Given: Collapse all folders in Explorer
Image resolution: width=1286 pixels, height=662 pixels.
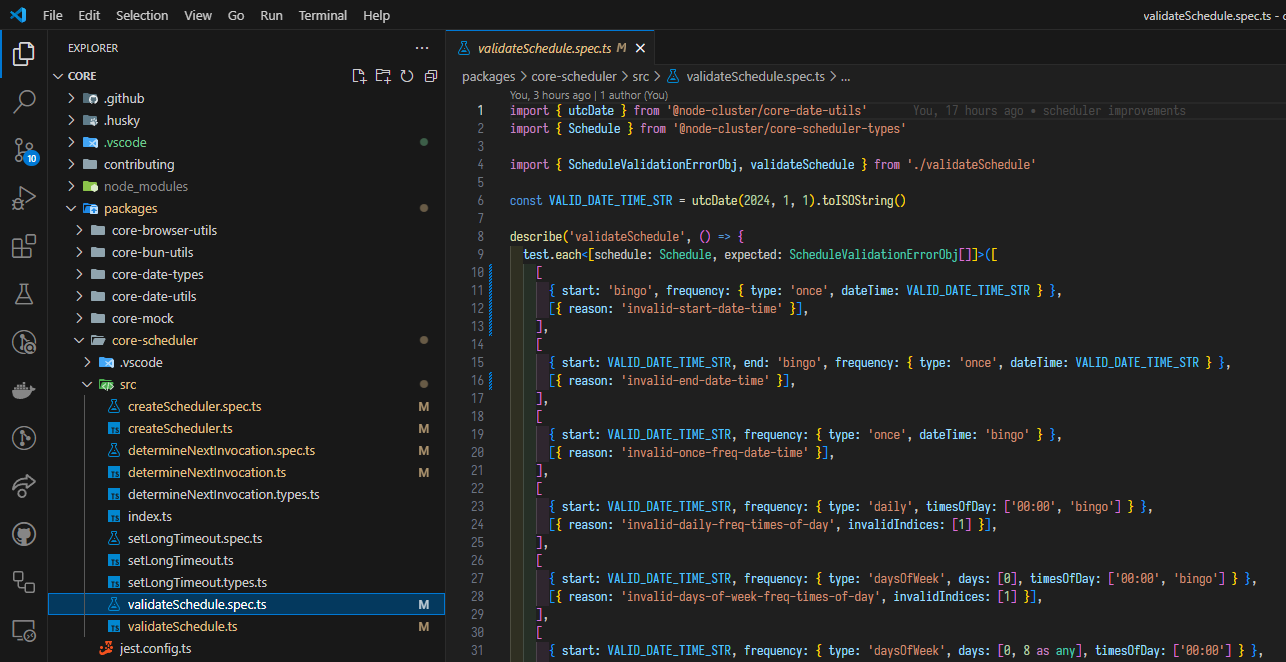Looking at the screenshot, I should [x=431, y=76].
